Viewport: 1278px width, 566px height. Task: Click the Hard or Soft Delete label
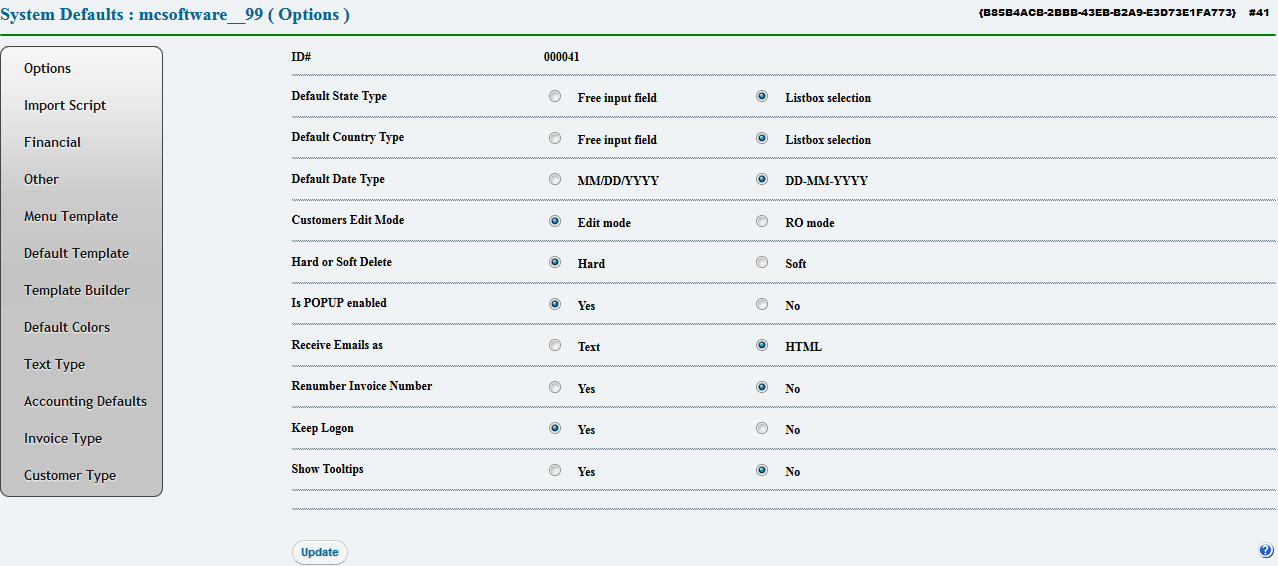tap(342, 262)
